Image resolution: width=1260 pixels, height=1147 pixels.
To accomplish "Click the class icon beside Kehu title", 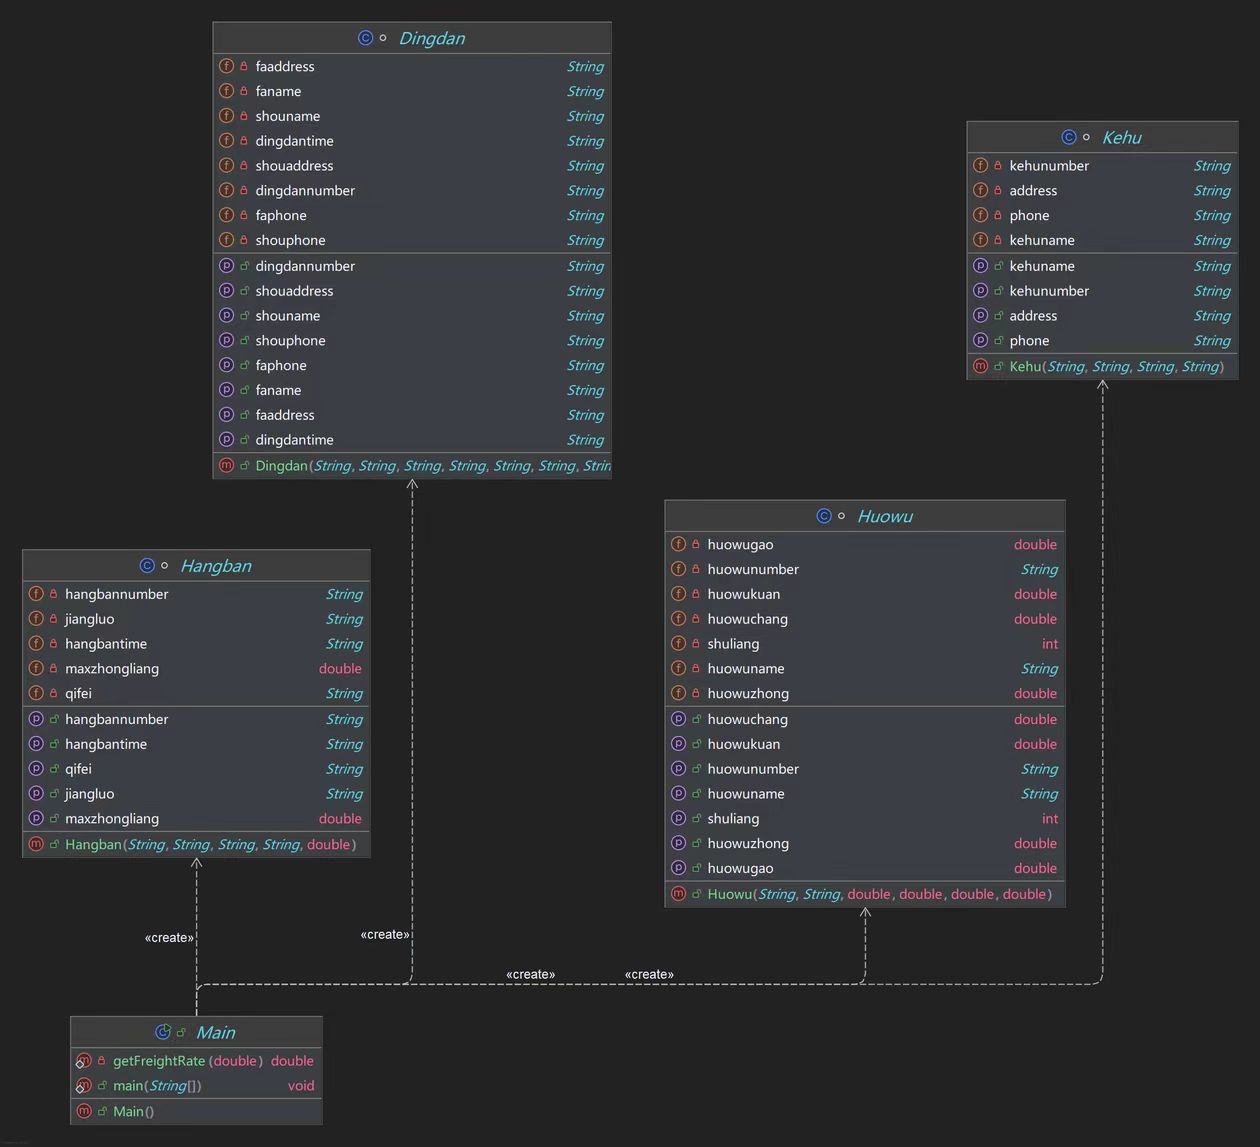I will pyautogui.click(x=1069, y=137).
